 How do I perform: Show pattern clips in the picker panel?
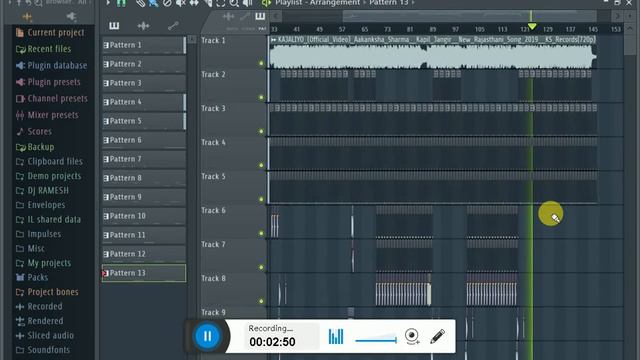click(x=114, y=26)
